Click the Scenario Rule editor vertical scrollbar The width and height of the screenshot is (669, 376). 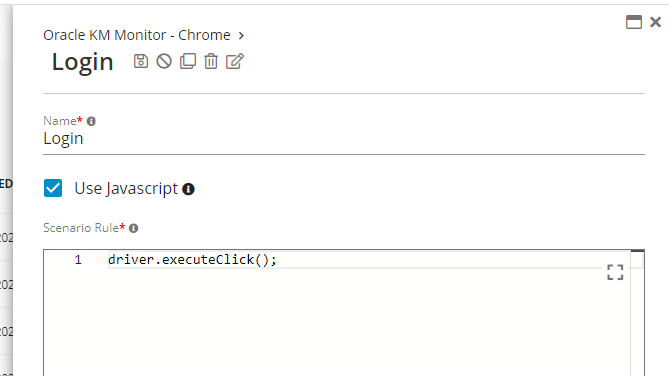coord(637,314)
